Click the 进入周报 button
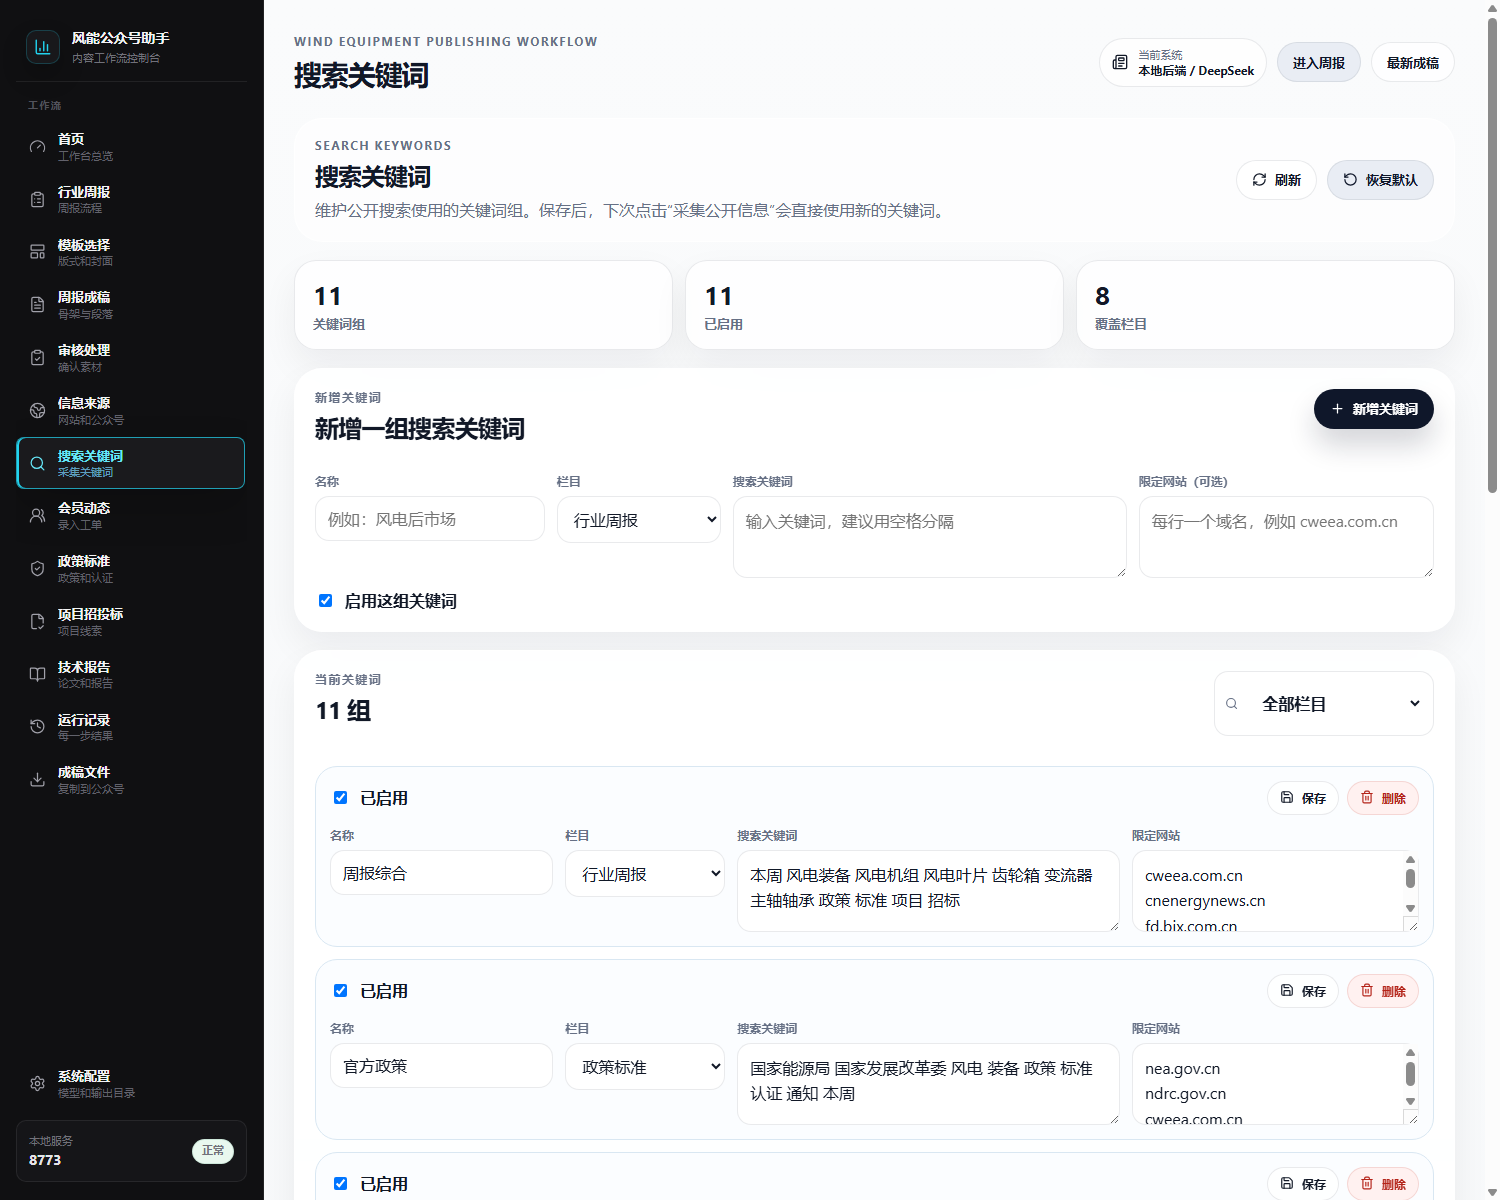The width and height of the screenshot is (1500, 1200). 1318,63
